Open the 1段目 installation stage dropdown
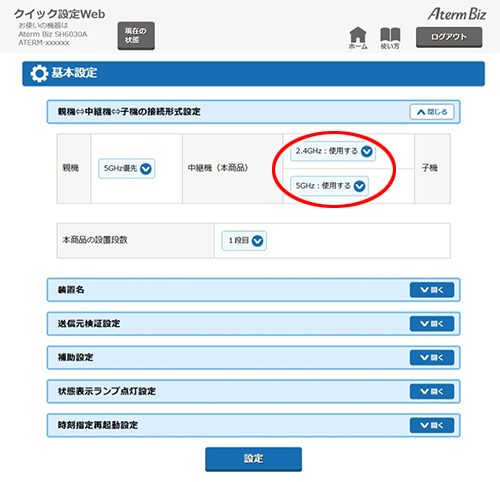The height and width of the screenshot is (482, 500). (x=244, y=240)
